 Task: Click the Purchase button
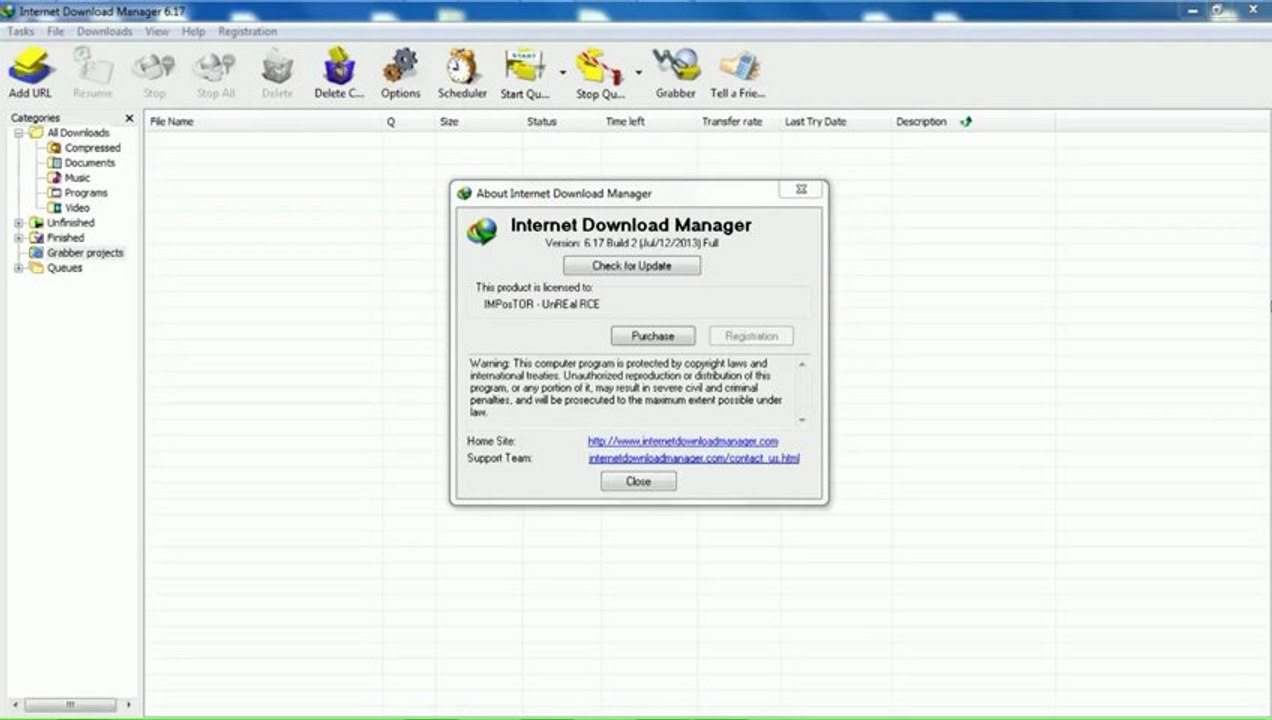tap(653, 336)
